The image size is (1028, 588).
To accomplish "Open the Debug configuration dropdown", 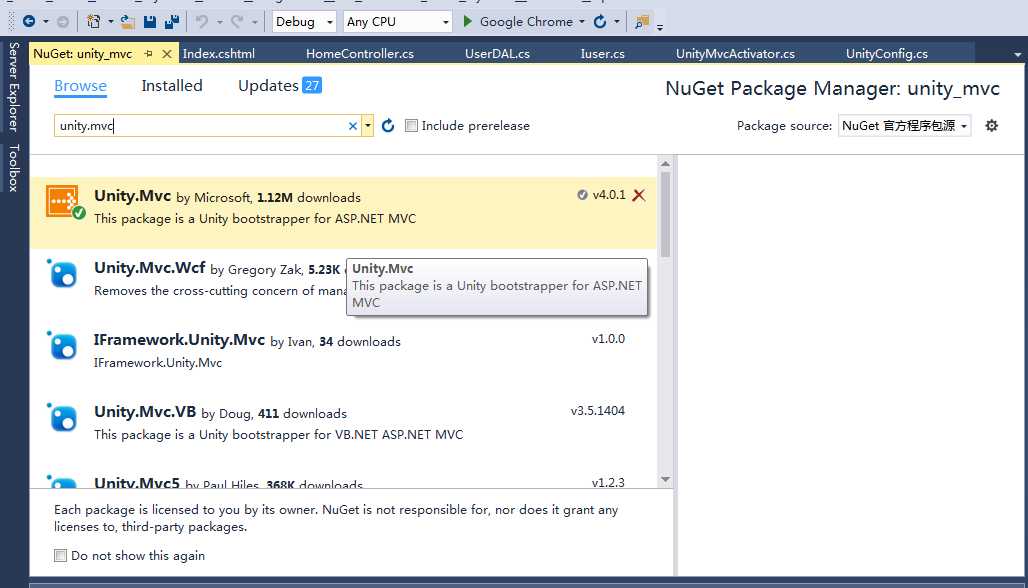I will [304, 22].
